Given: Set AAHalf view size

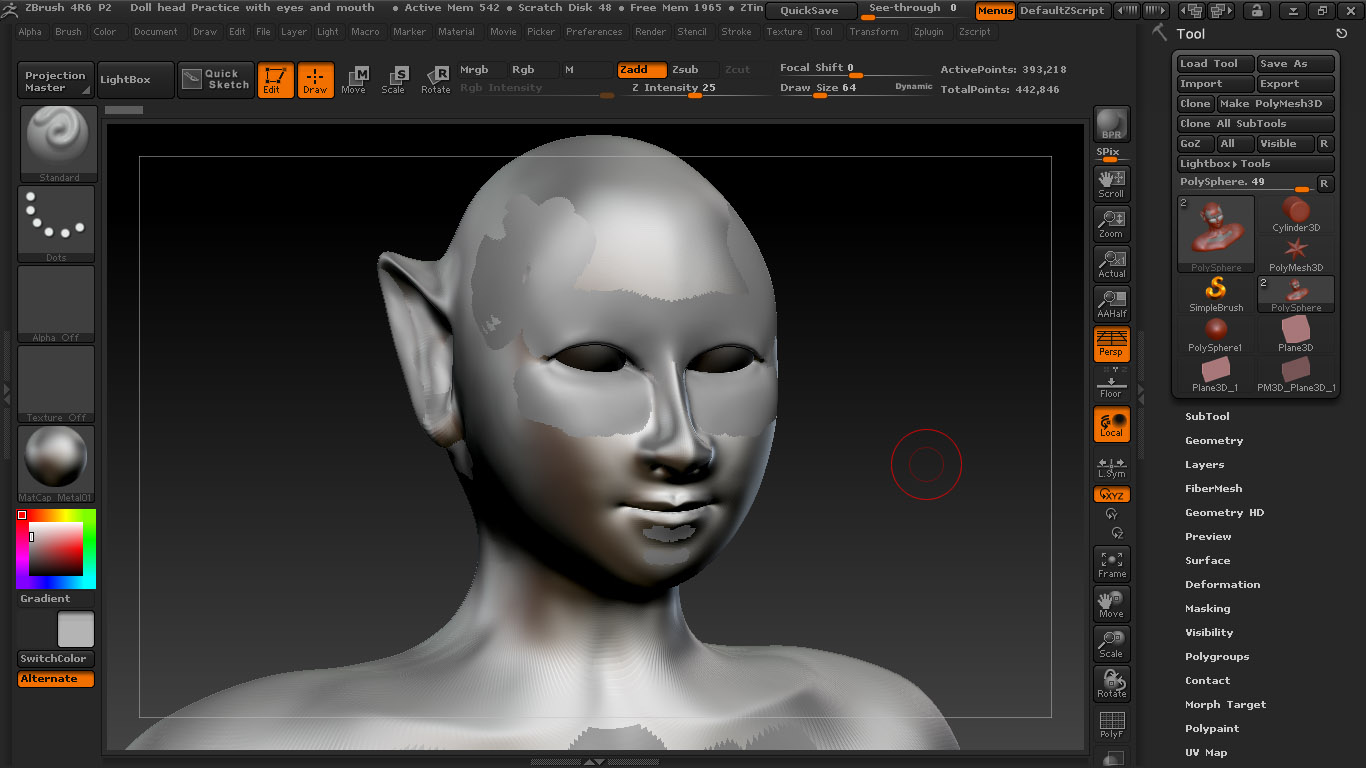Looking at the screenshot, I should point(1112,303).
